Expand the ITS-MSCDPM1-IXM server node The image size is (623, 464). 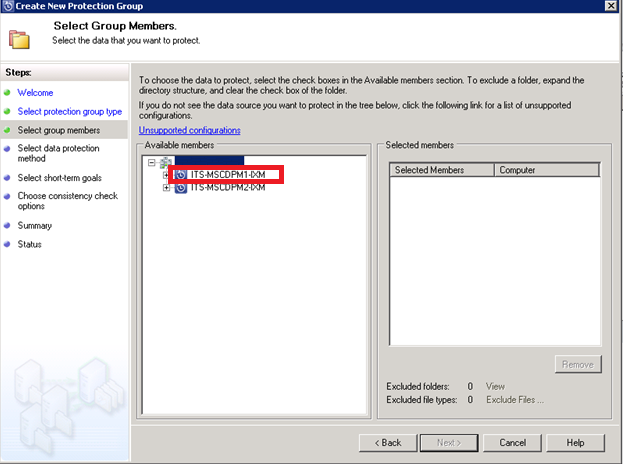(x=166, y=175)
